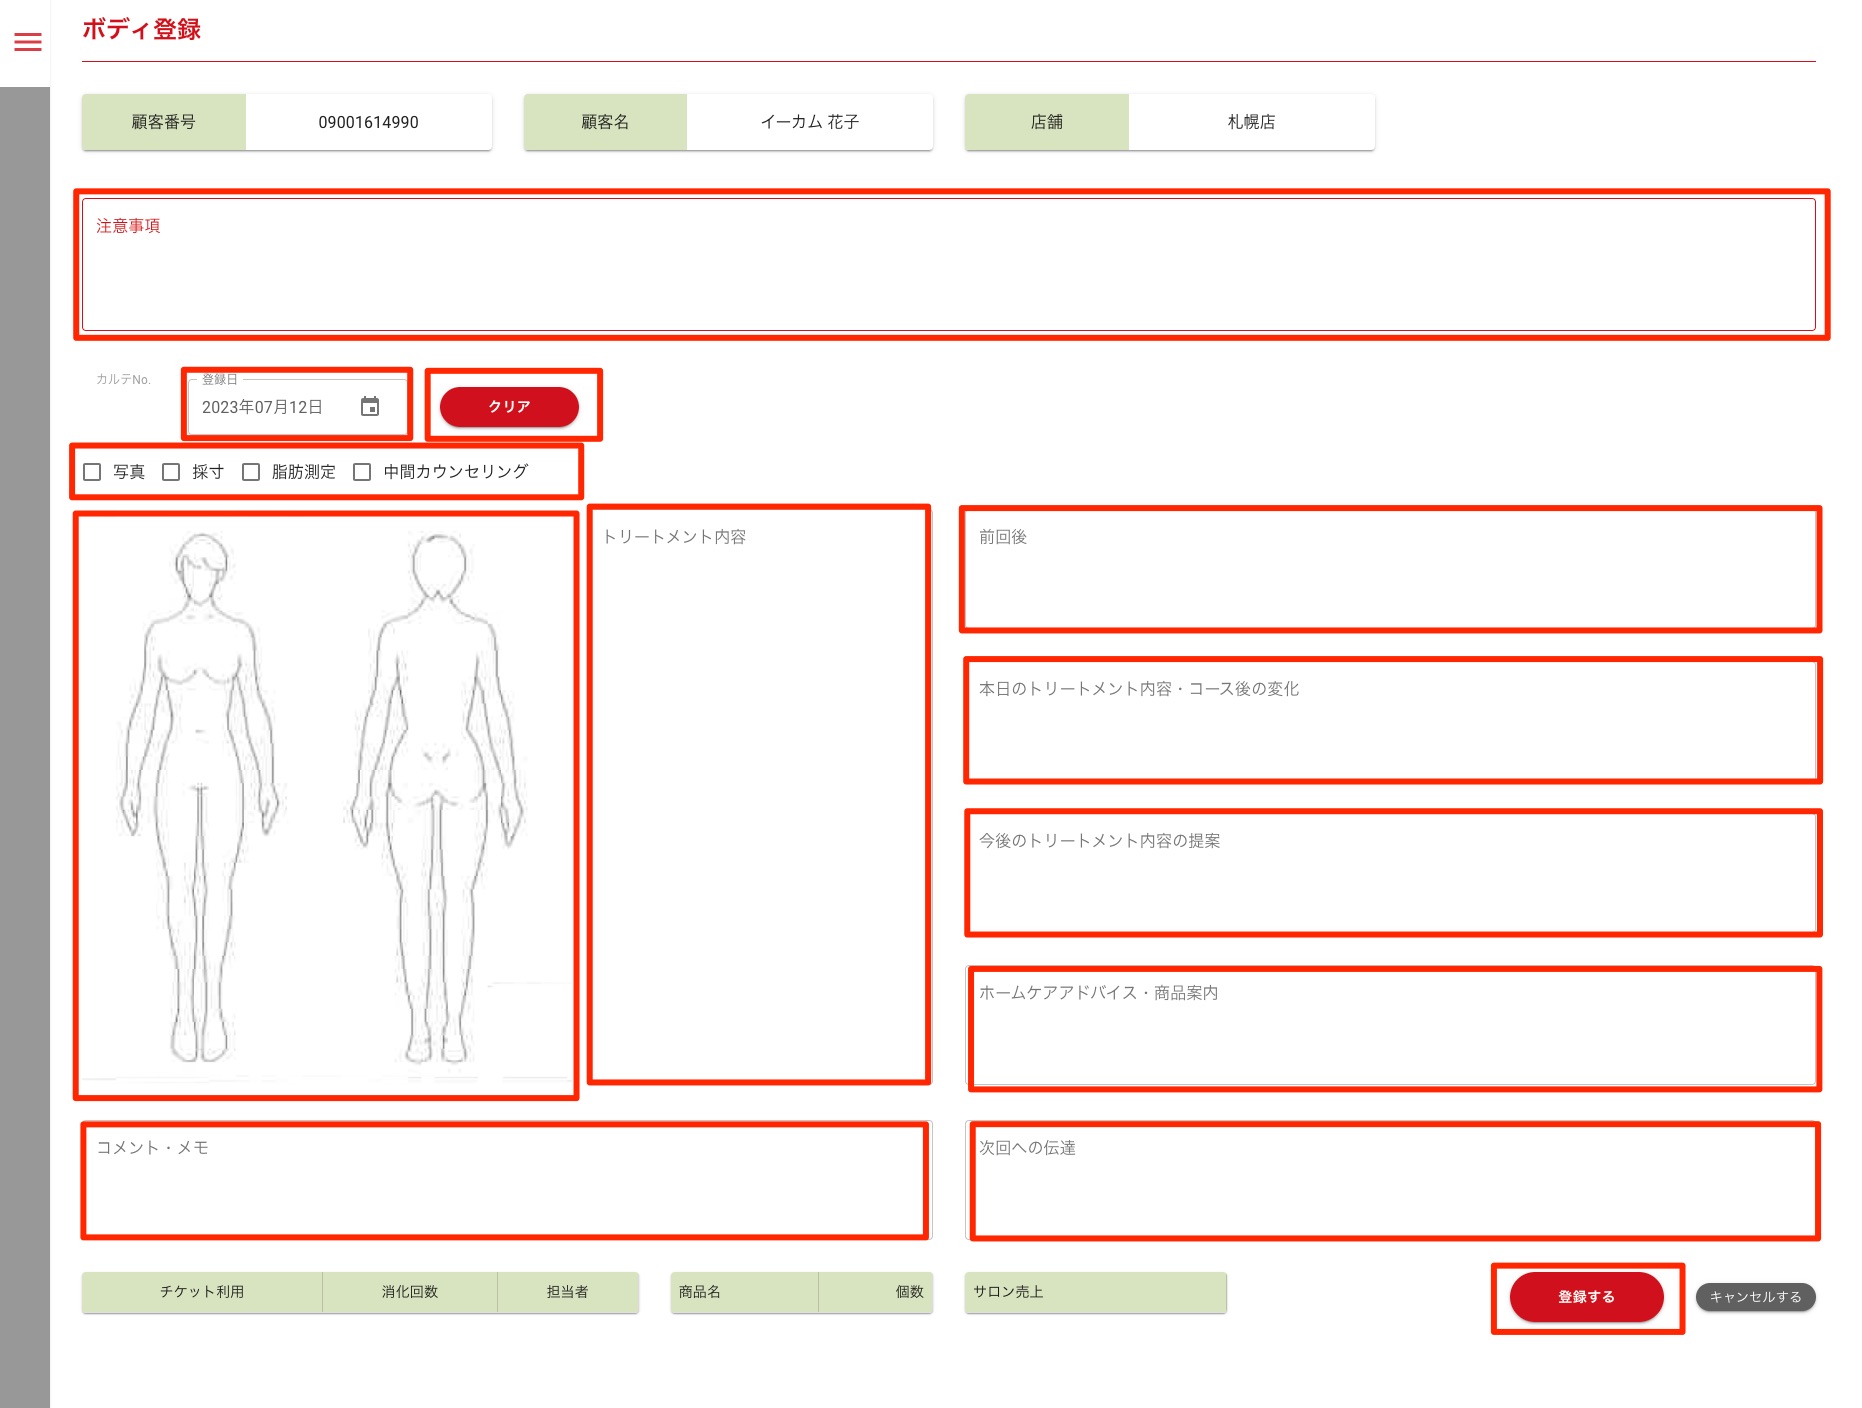The image size is (1862, 1408).
Task: Click the 今後のトリートメント内容の提案 field
Action: (x=1390, y=873)
